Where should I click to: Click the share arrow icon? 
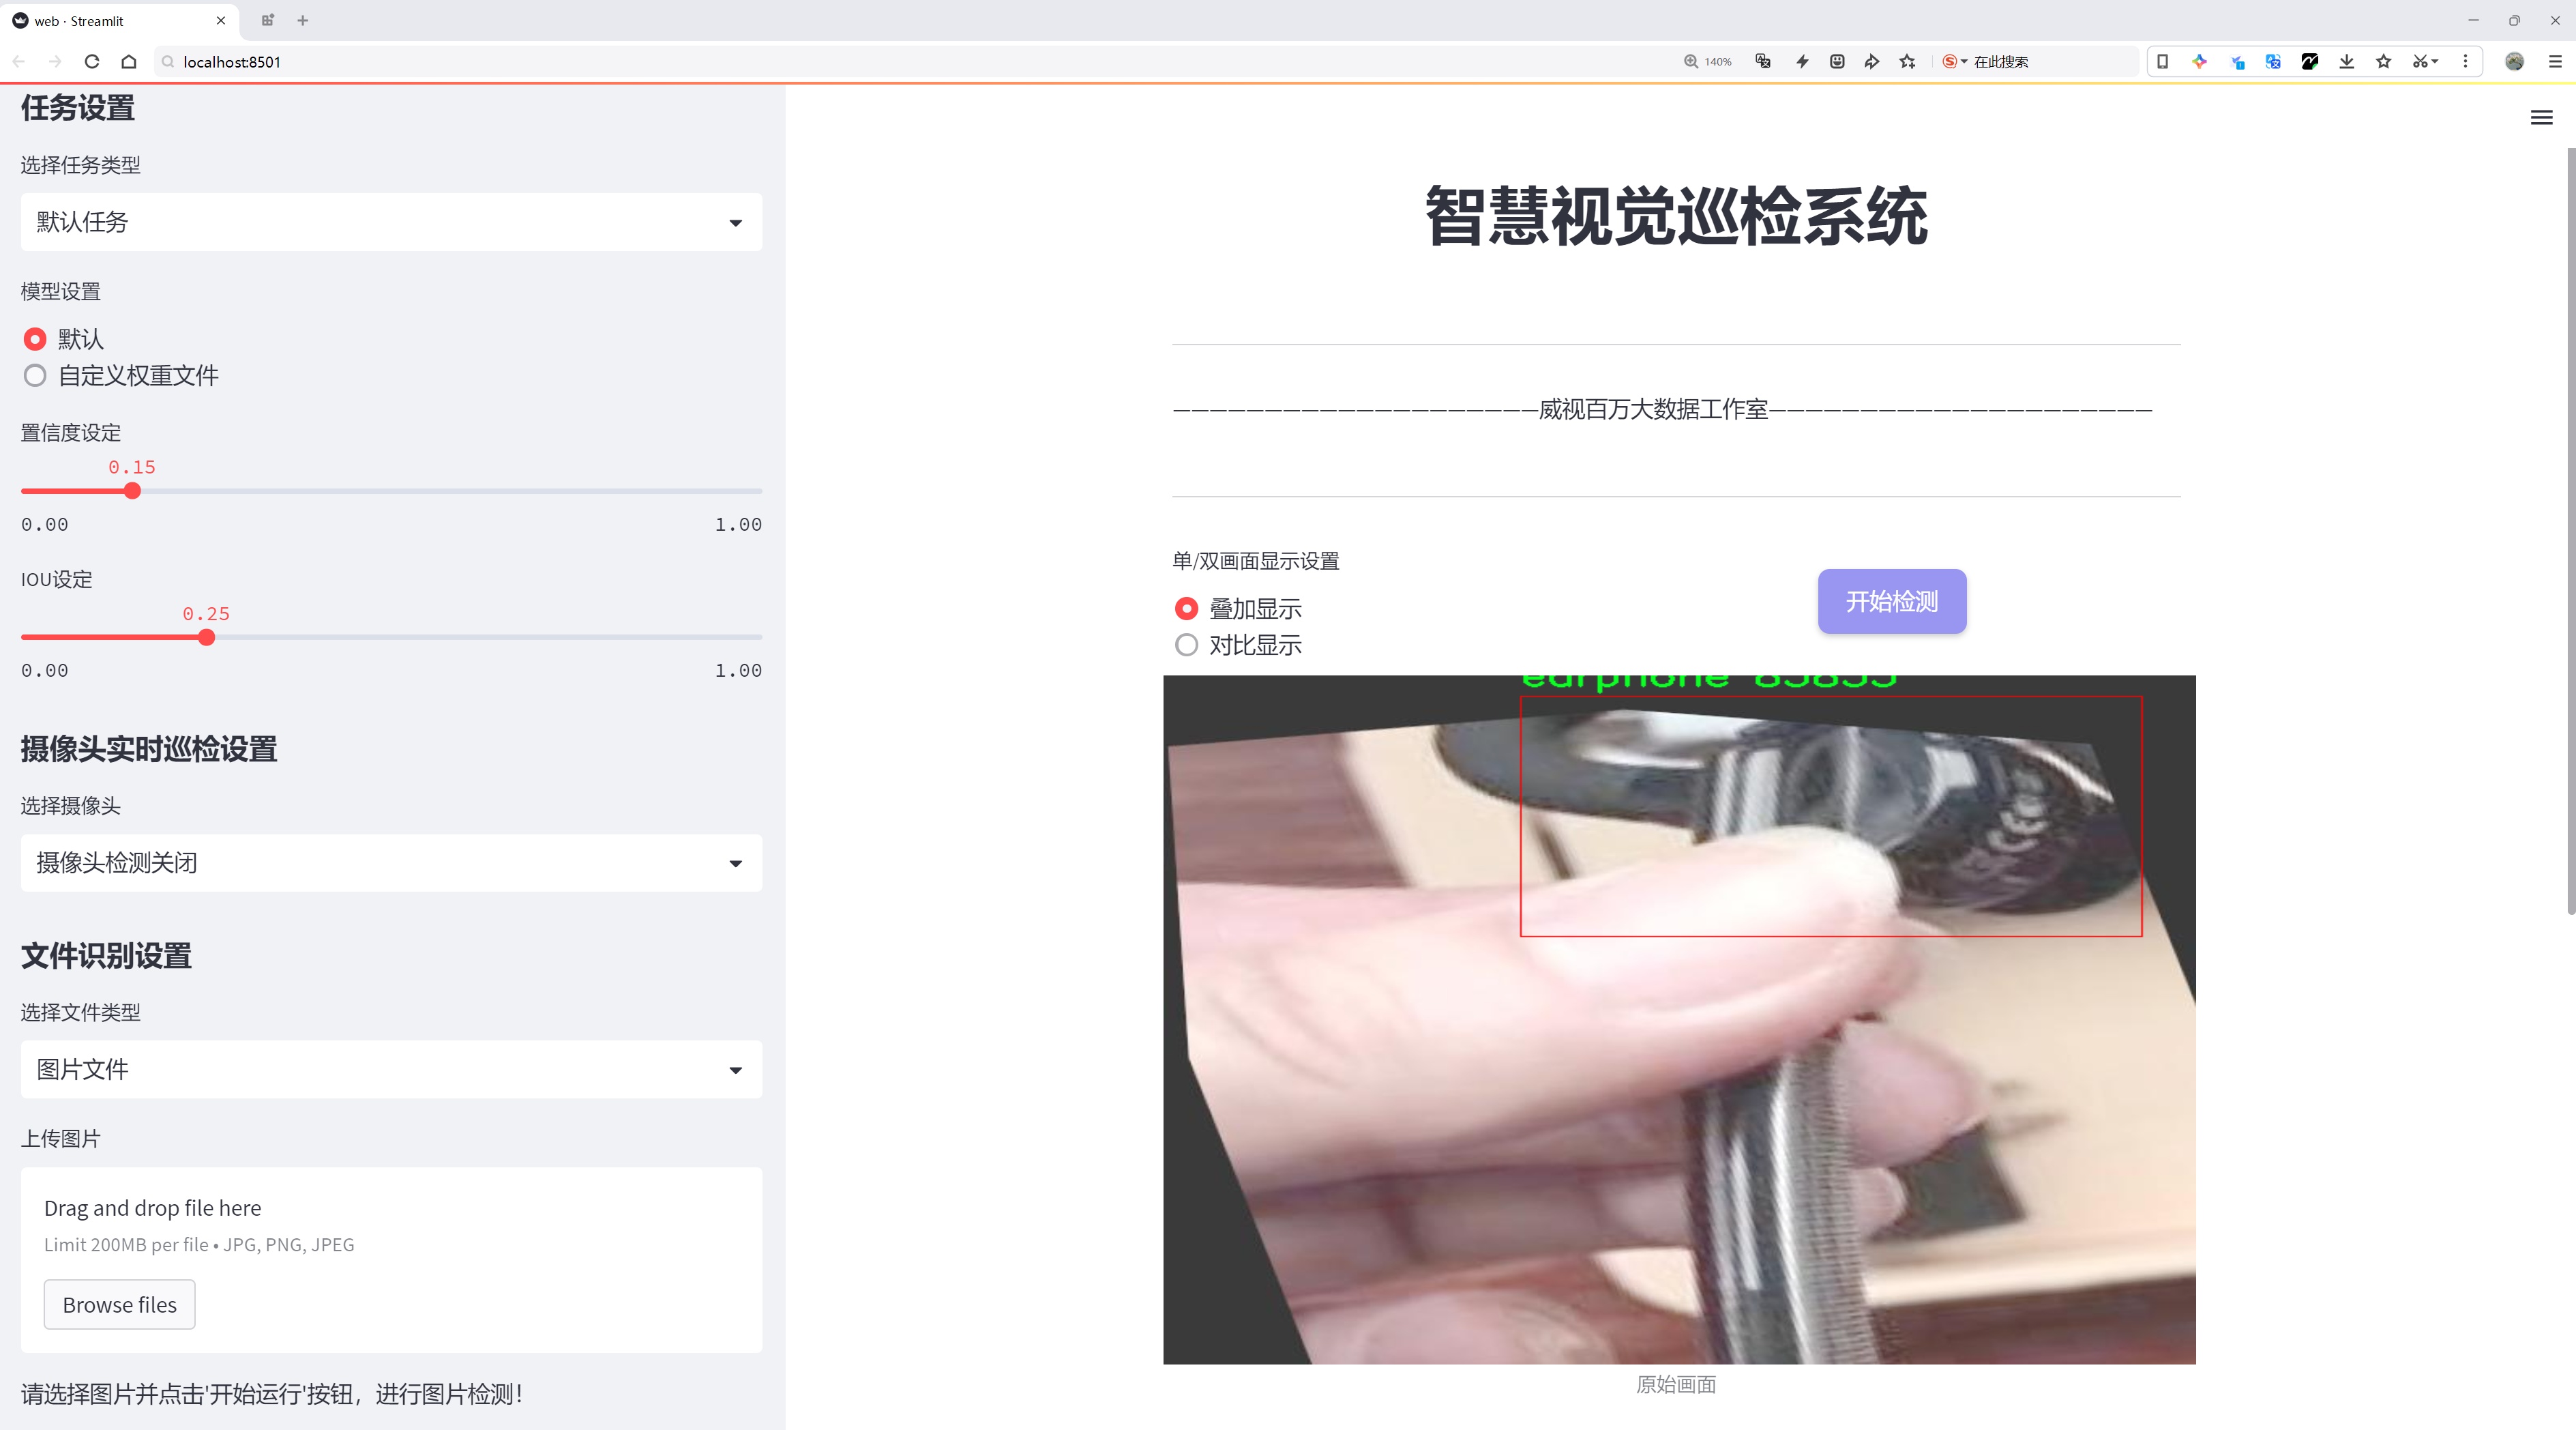[1872, 62]
